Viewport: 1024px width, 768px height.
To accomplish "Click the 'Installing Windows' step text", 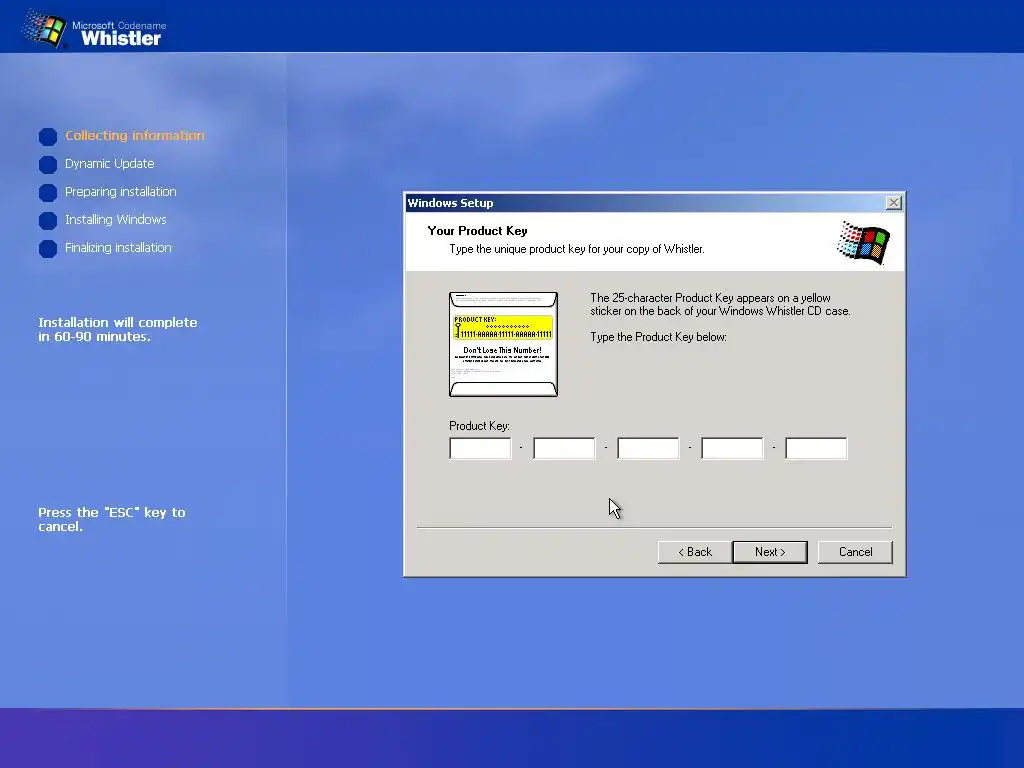I will 116,220.
